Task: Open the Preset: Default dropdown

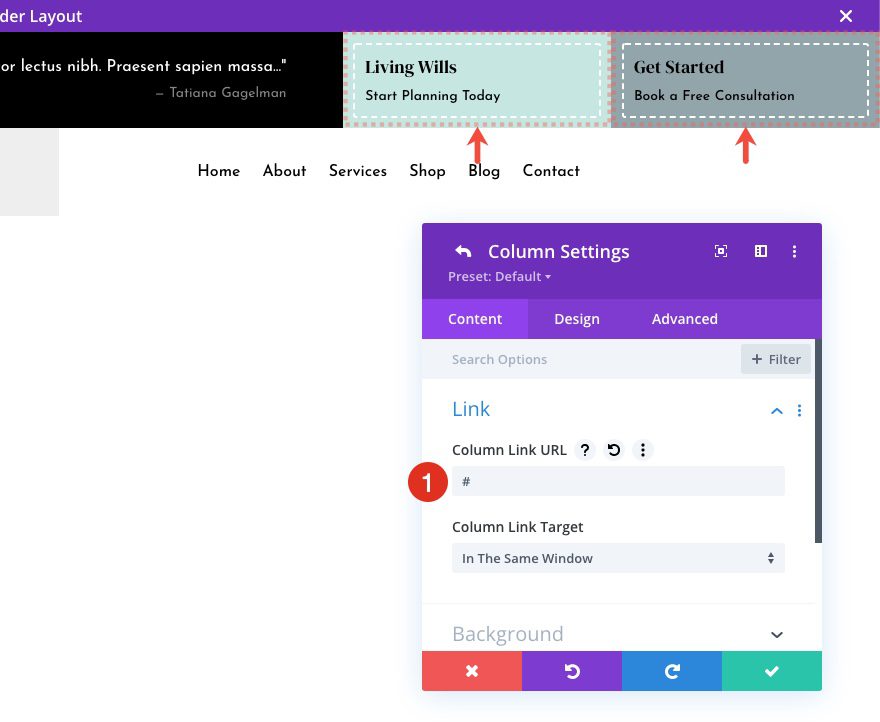Action: [500, 276]
